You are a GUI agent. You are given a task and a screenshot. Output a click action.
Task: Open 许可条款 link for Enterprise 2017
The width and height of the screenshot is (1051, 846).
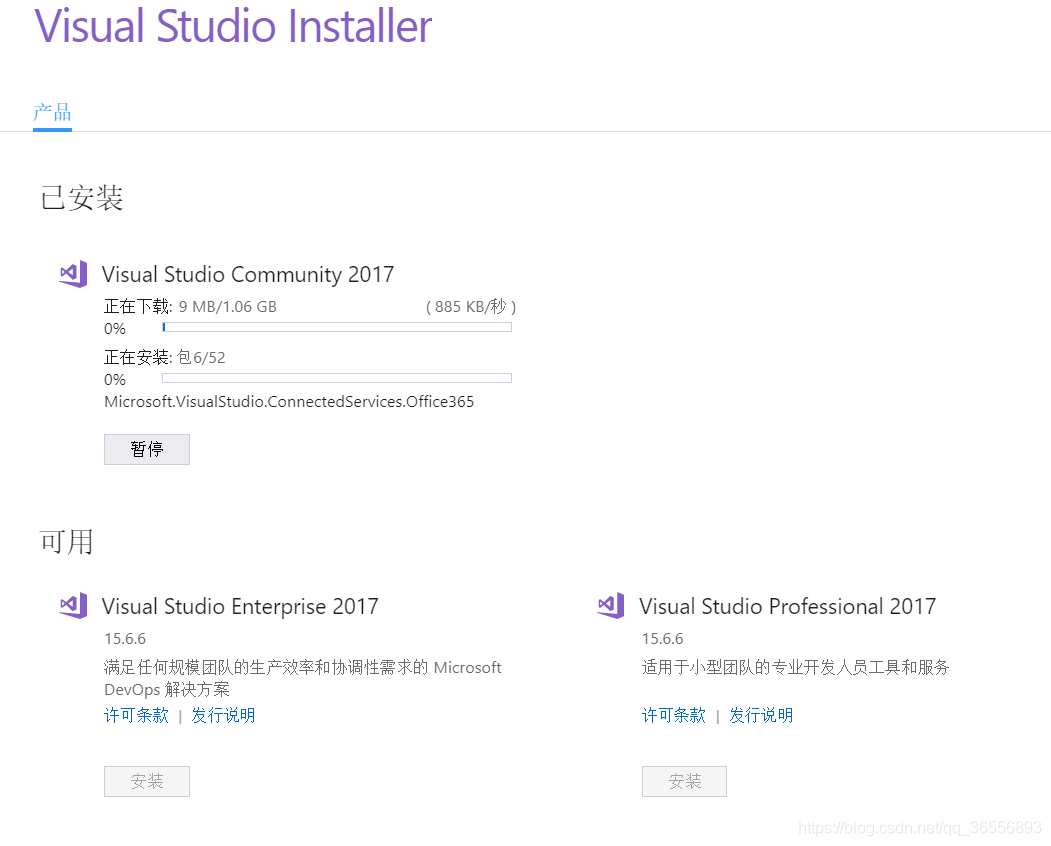(x=136, y=715)
